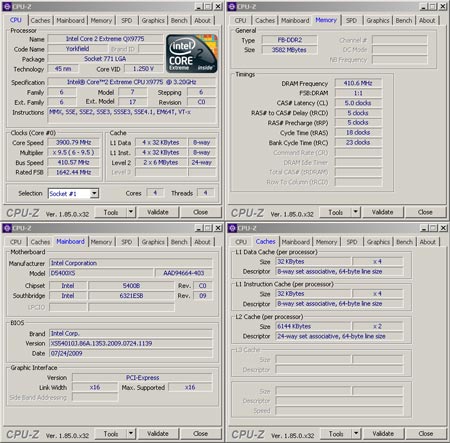The image size is (450, 443).
Task: Click L2 Cache descriptor 24-way set associative
Action: click(339, 336)
